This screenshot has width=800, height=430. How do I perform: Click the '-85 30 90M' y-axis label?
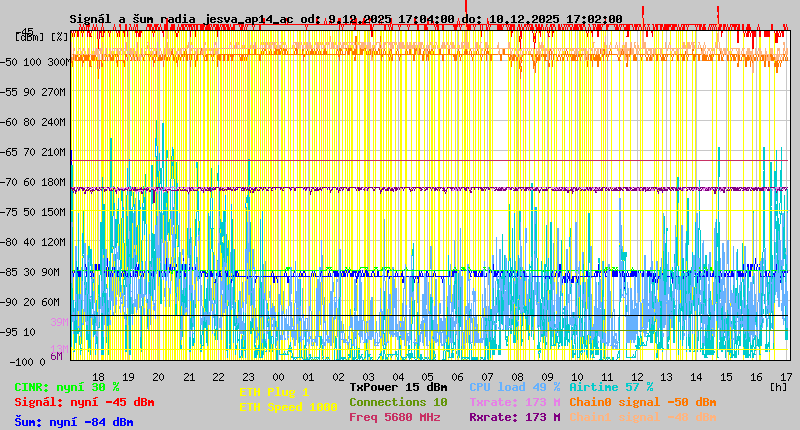(x=30, y=272)
